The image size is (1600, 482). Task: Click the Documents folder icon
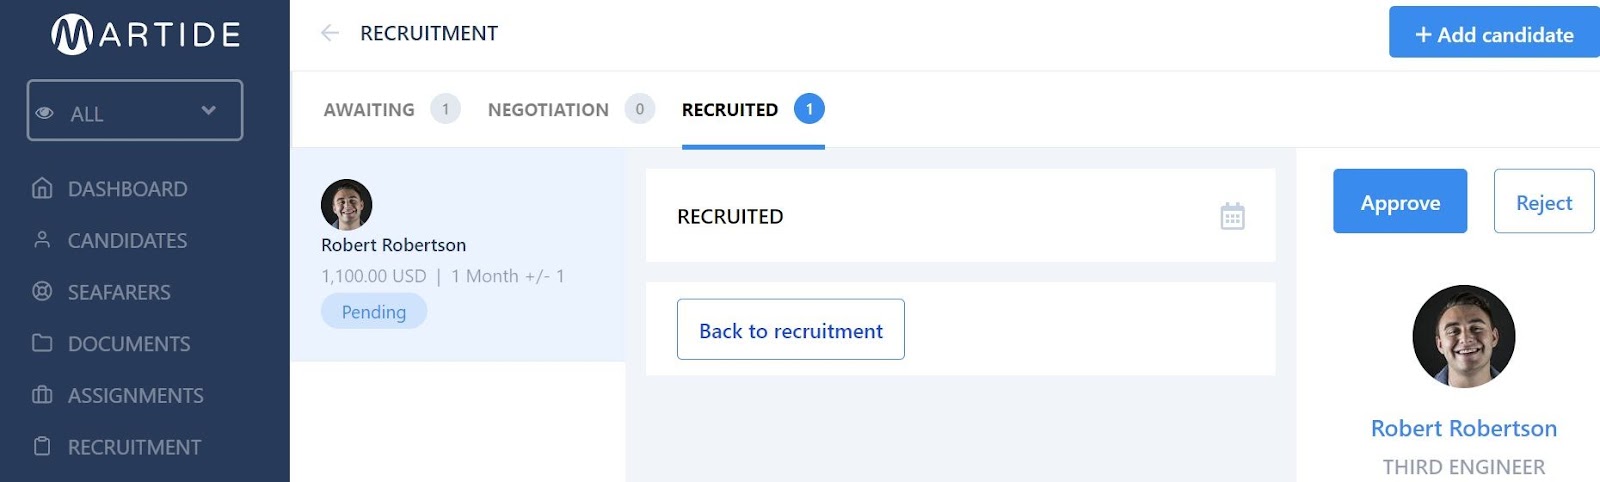pos(42,343)
